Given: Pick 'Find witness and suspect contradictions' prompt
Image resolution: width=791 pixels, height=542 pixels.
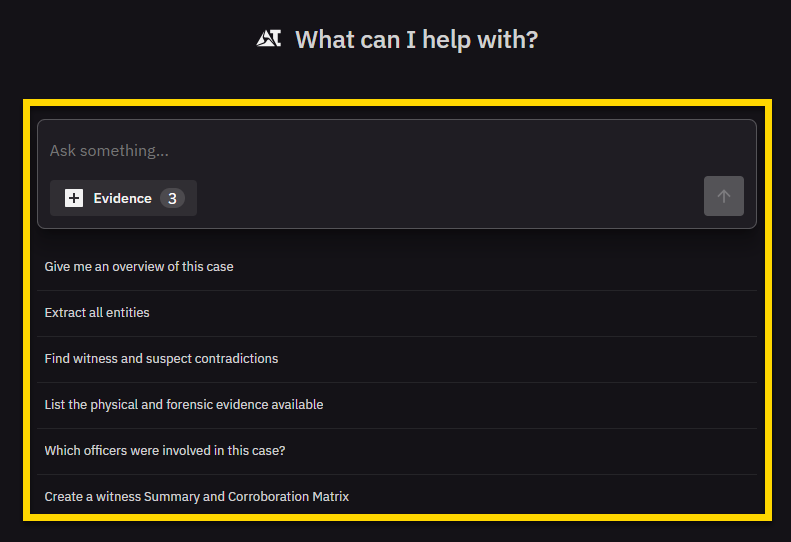Looking at the screenshot, I should (x=161, y=359).
